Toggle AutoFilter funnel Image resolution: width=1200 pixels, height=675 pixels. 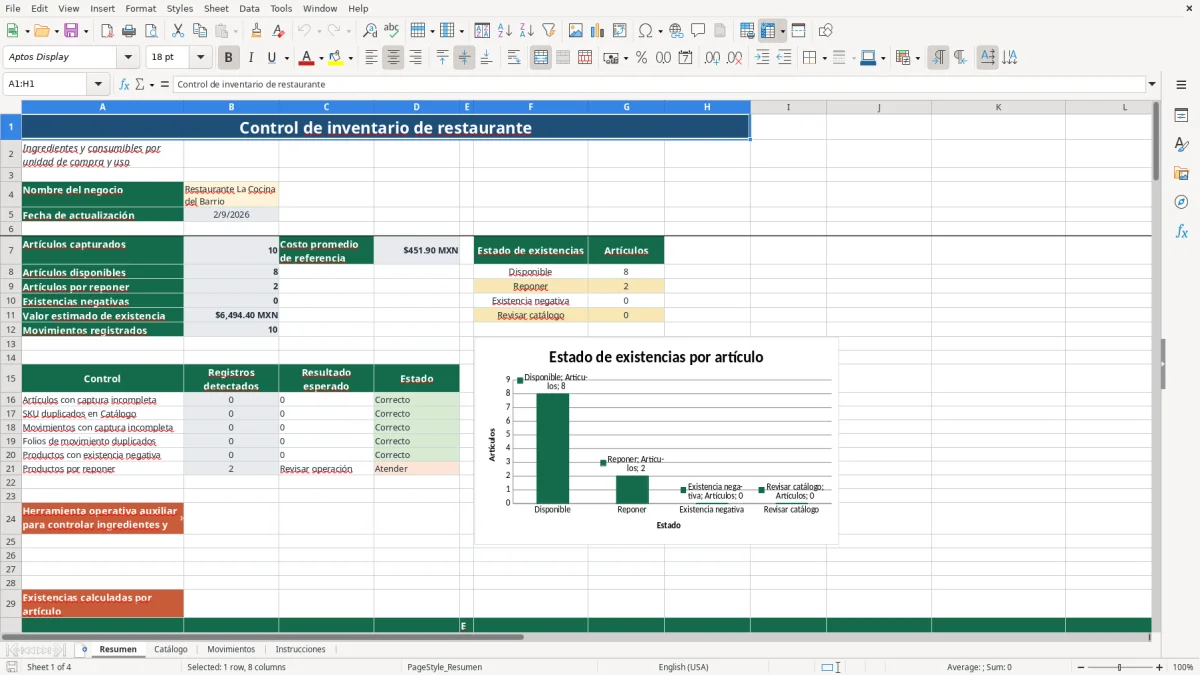[548, 31]
